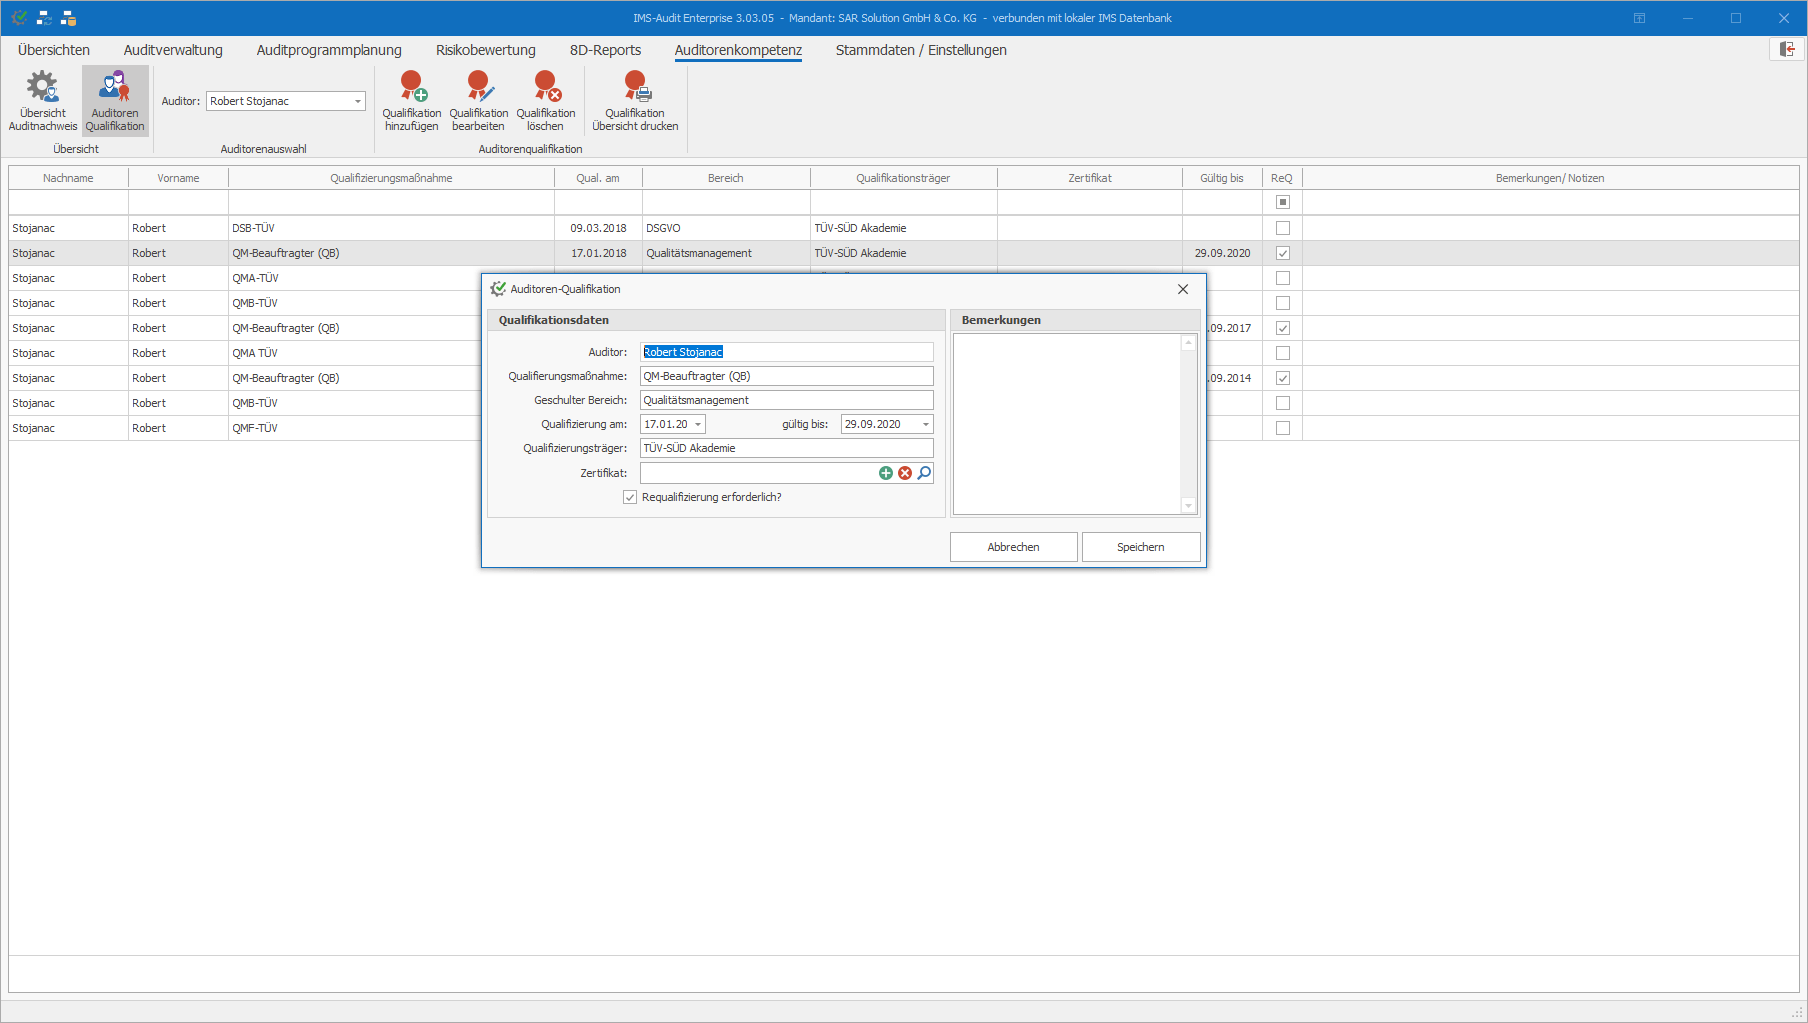Expand gültig bis date dropdown
This screenshot has height=1023, width=1808.
(925, 425)
